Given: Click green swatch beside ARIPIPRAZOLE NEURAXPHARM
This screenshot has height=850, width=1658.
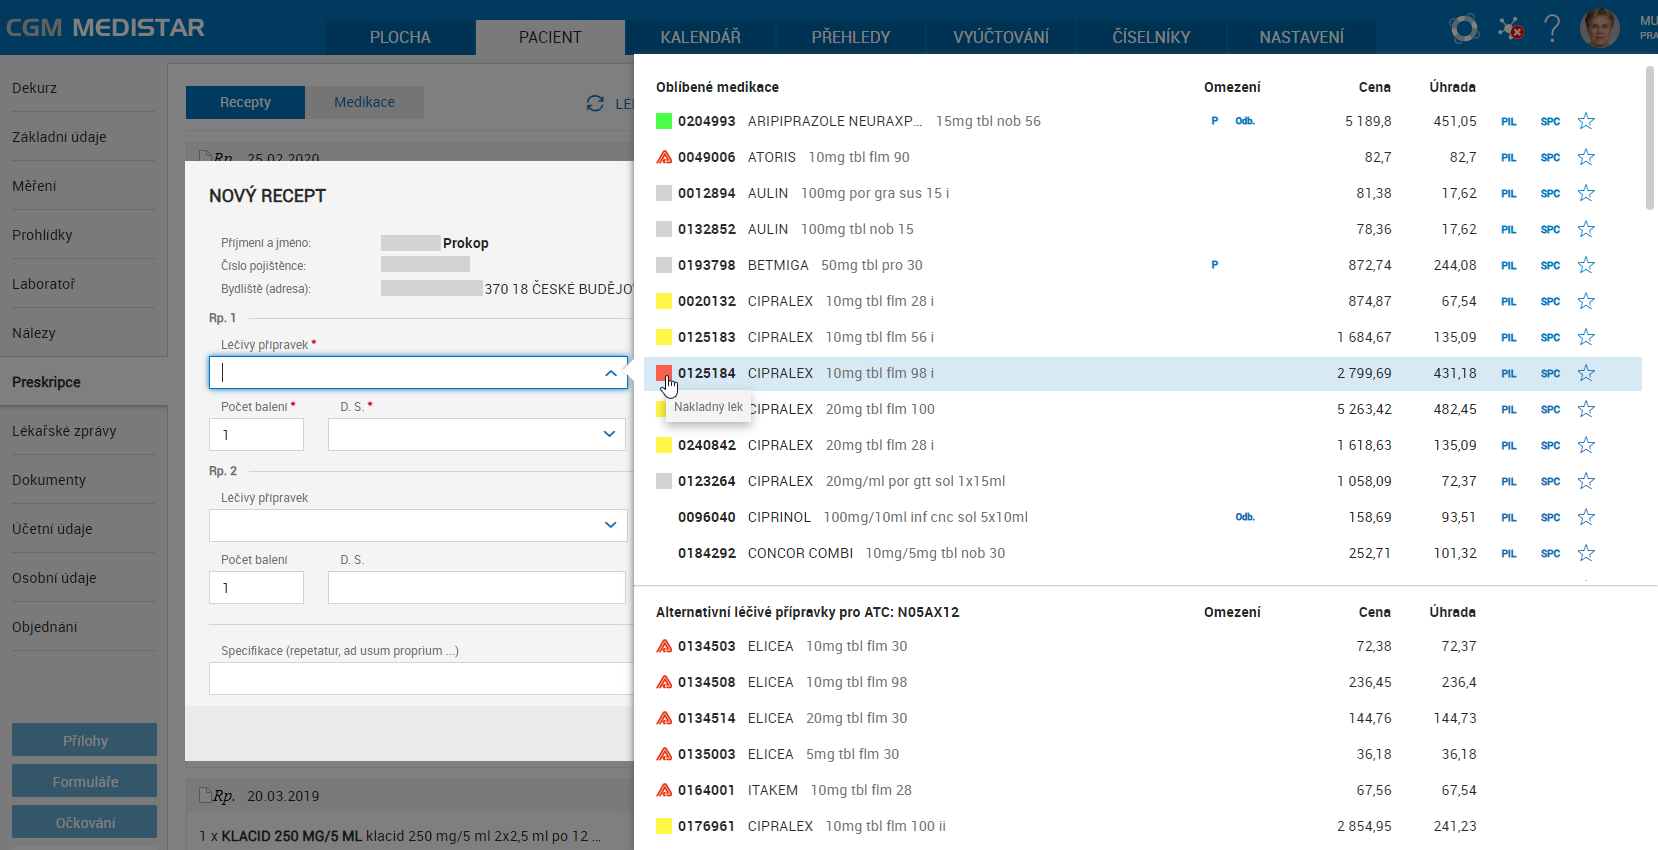Looking at the screenshot, I should click(664, 121).
